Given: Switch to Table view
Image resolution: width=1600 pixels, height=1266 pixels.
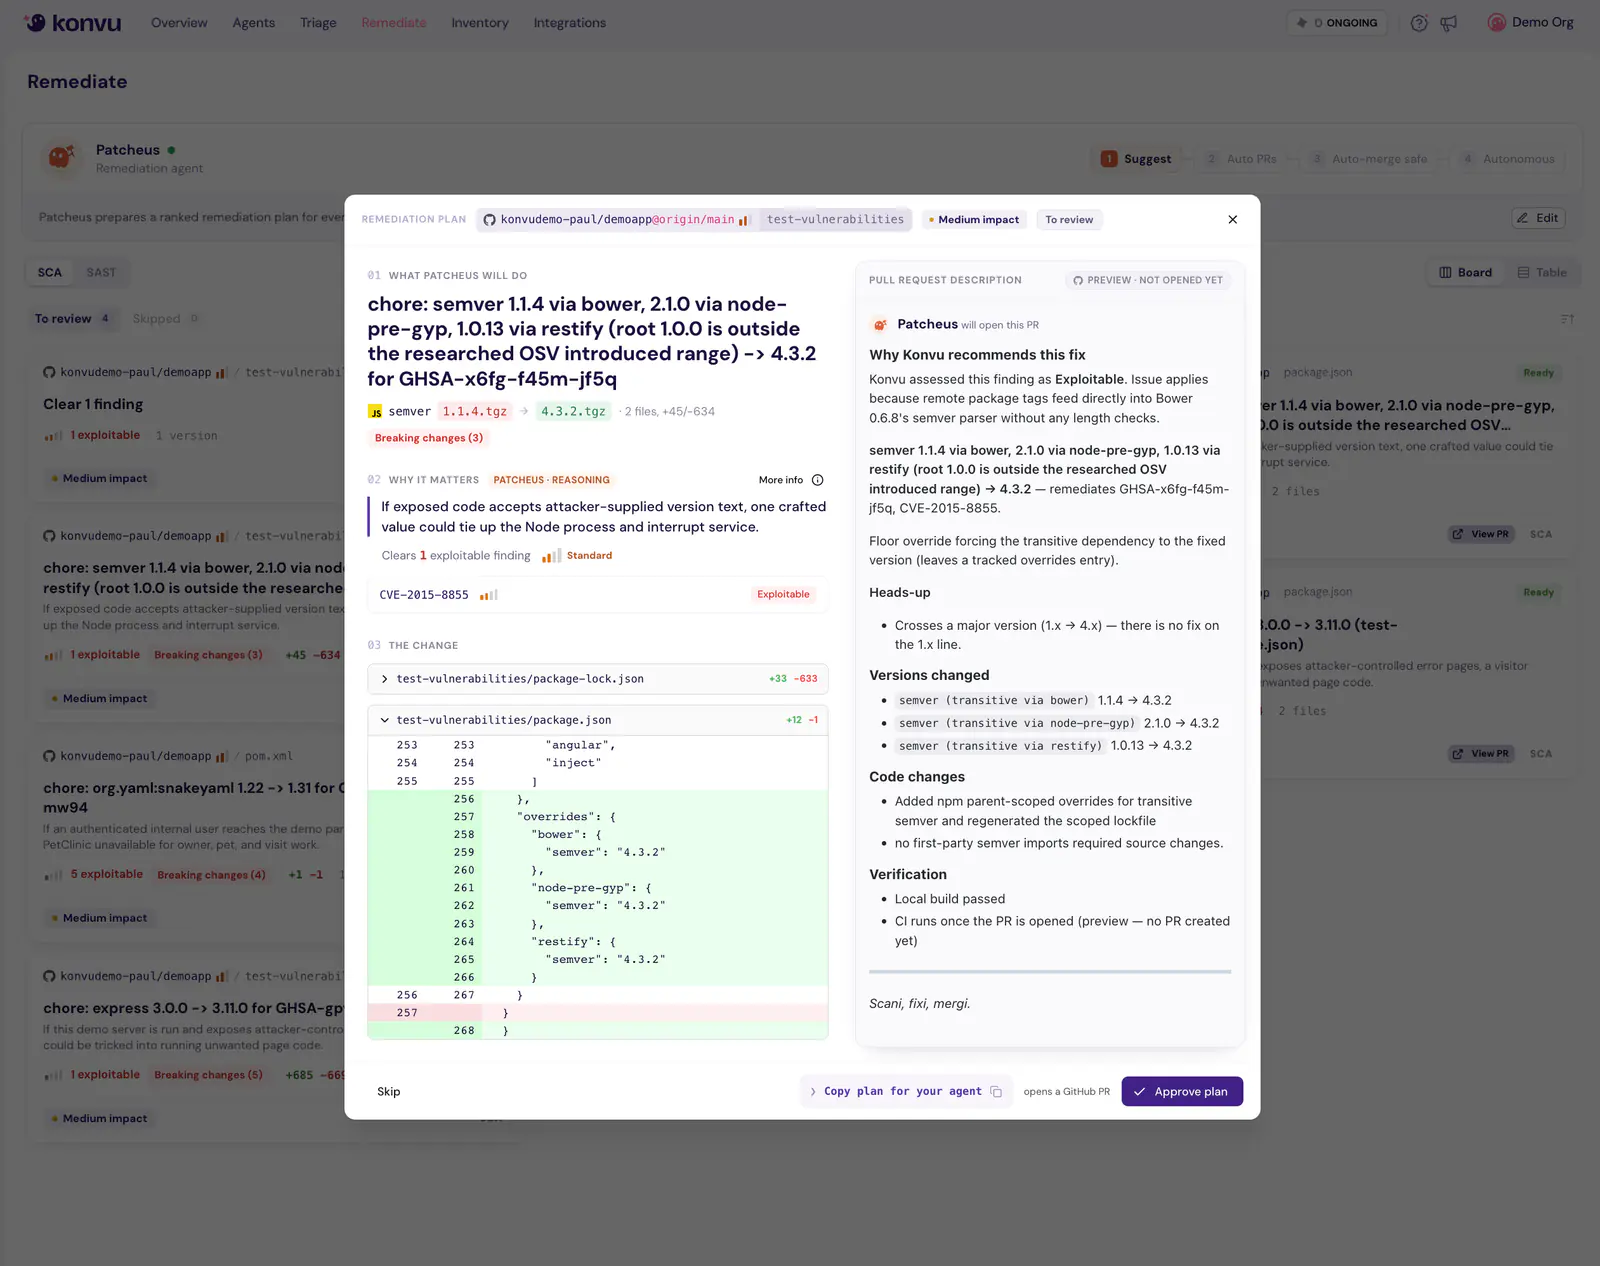Looking at the screenshot, I should pyautogui.click(x=1542, y=272).
